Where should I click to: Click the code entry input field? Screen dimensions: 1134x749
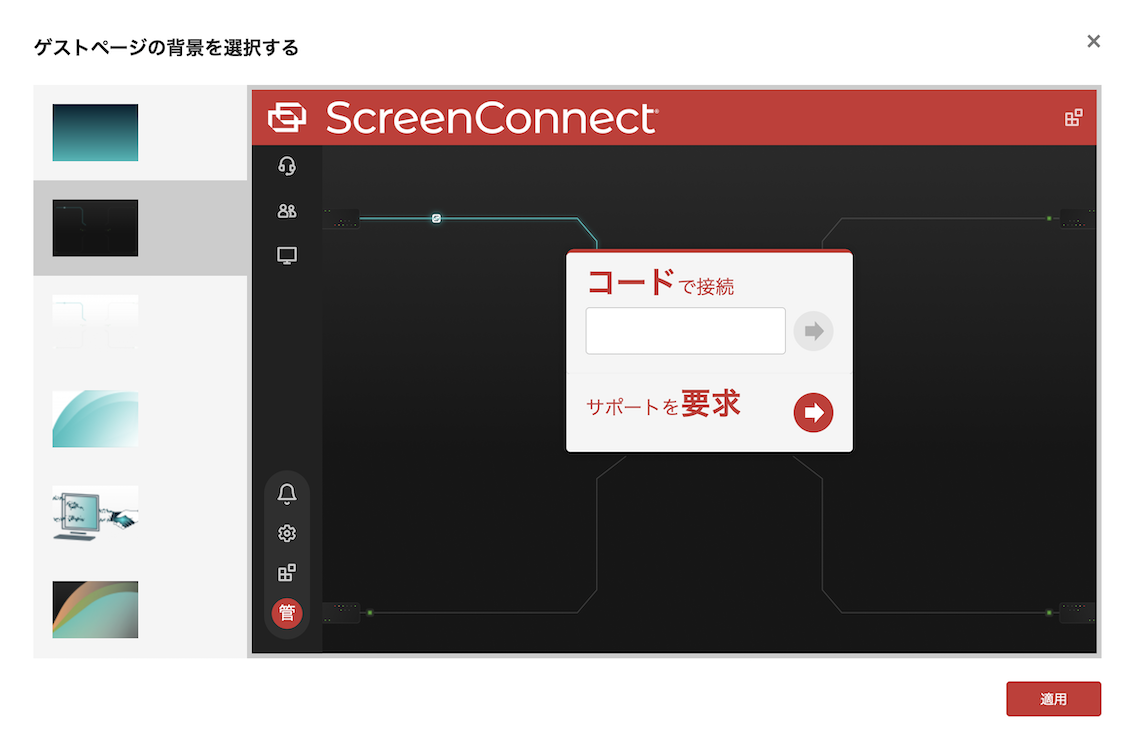tap(686, 330)
